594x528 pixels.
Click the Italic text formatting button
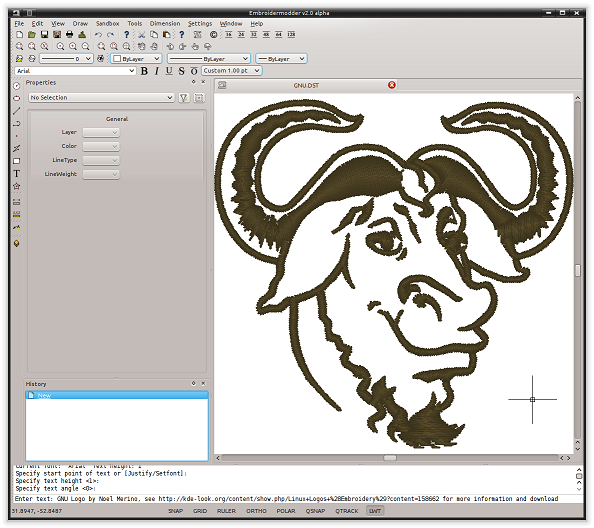(157, 71)
